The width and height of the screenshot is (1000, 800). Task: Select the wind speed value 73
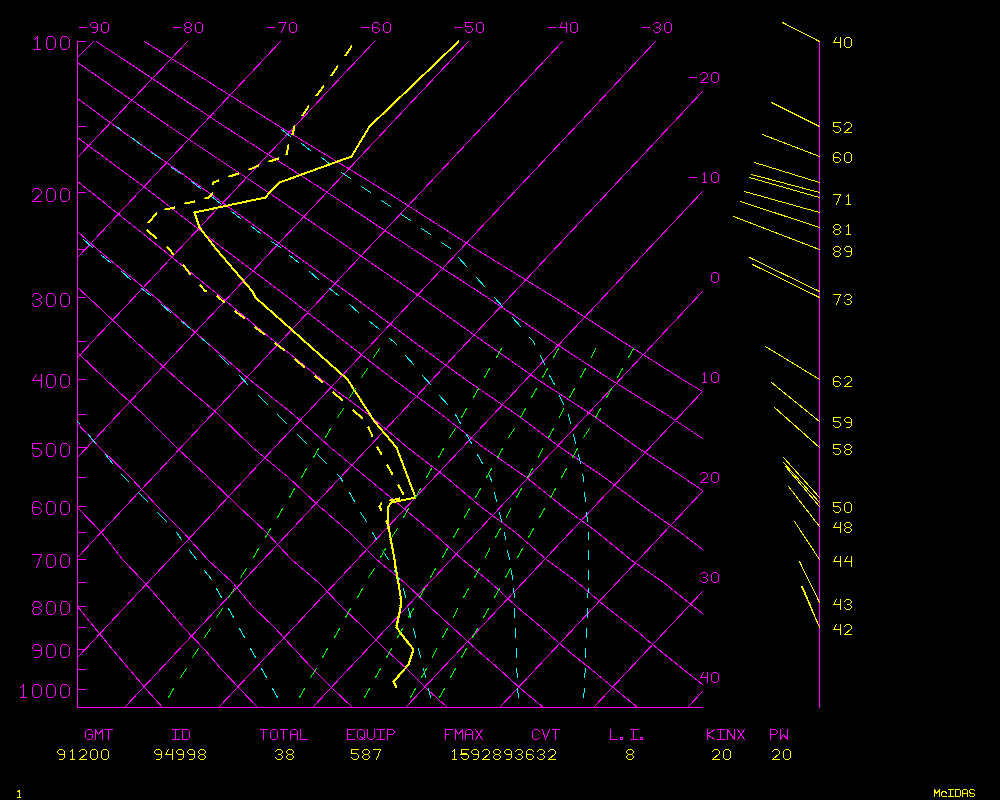842,300
